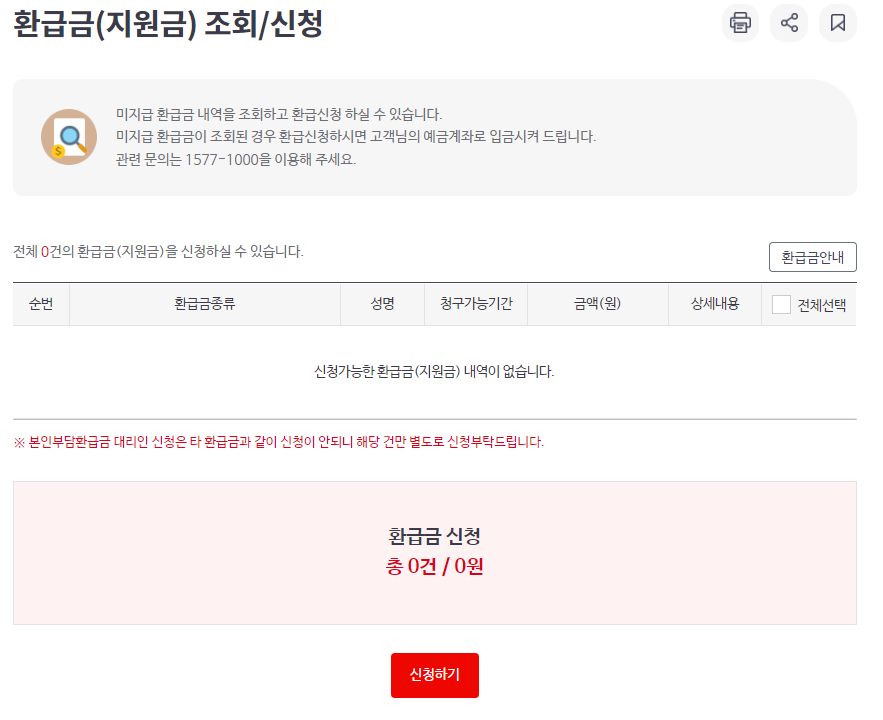Click the 환급금 신청 heading
Screen dimensions: 883x720
[434, 535]
